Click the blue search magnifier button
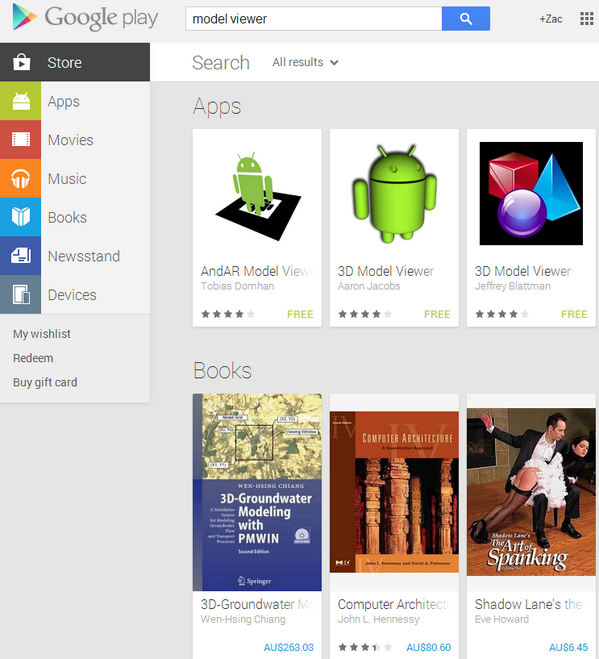The width and height of the screenshot is (599, 659). tap(466, 18)
